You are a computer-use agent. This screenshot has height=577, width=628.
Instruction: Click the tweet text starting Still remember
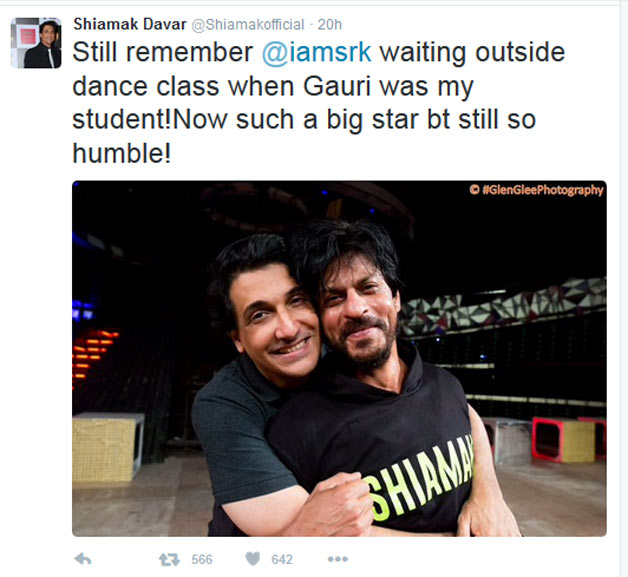coord(319,103)
